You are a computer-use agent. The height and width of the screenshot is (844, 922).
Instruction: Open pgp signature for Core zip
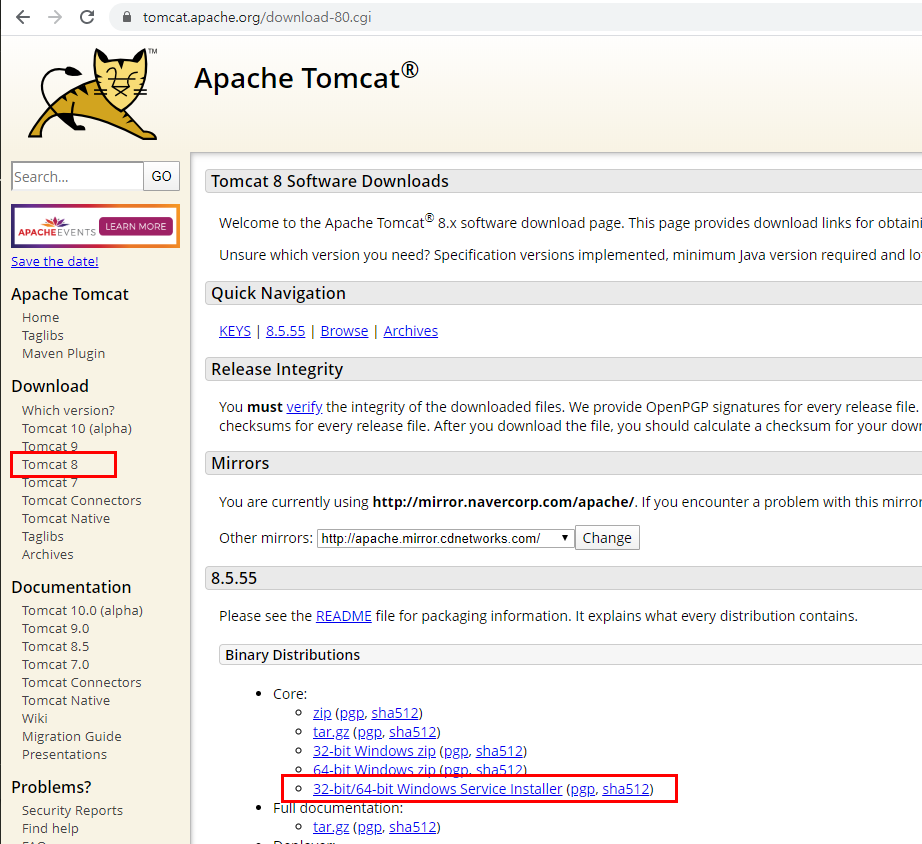pyautogui.click(x=352, y=713)
